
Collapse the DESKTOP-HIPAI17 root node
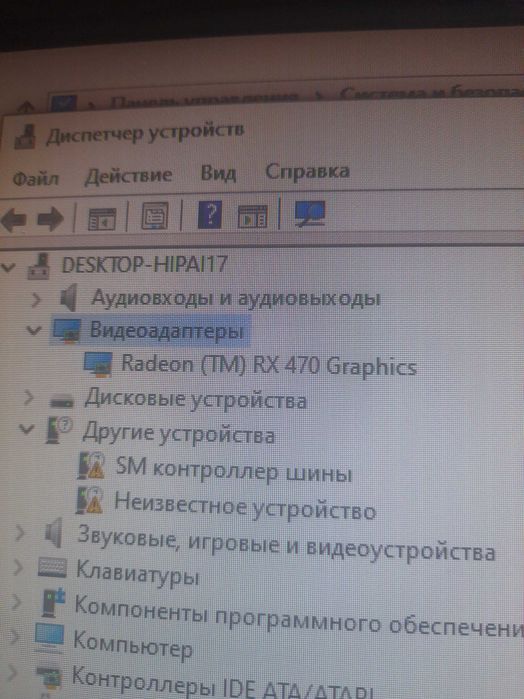tap(8, 267)
